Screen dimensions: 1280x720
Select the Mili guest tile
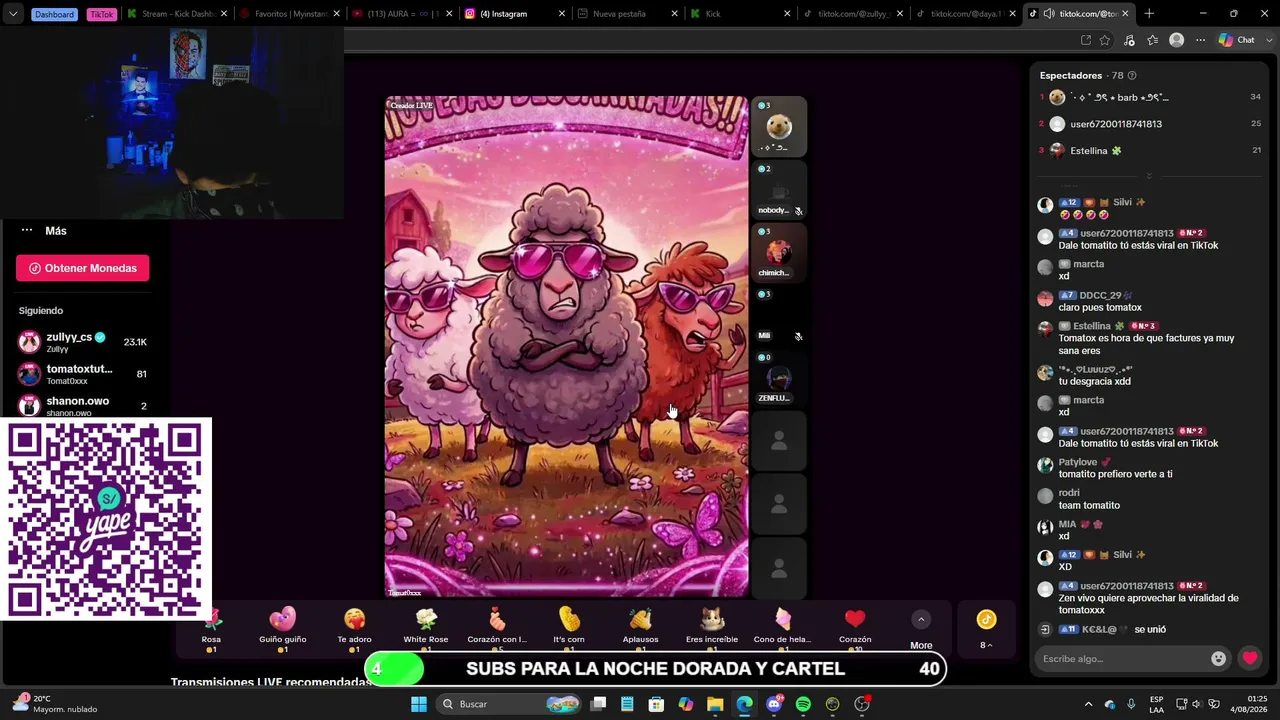pos(779,315)
